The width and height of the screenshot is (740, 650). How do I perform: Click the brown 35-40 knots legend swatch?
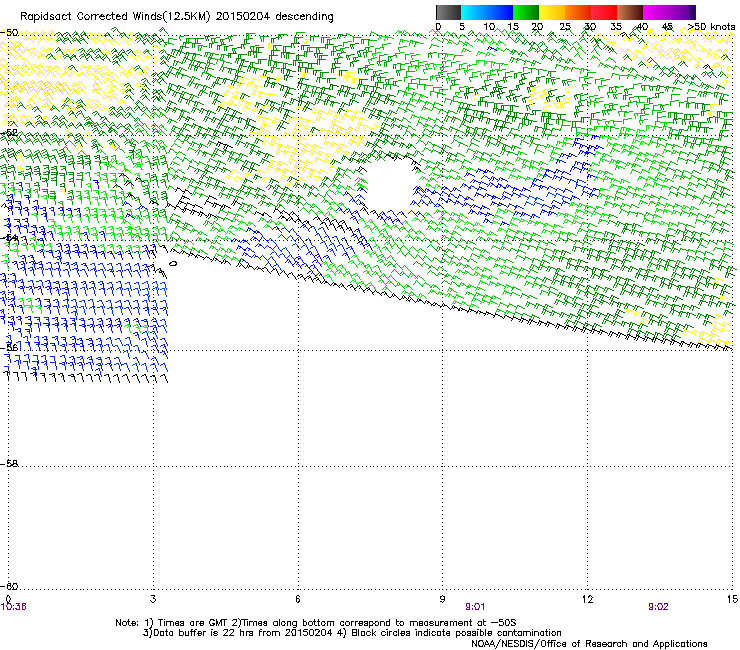pyautogui.click(x=630, y=12)
